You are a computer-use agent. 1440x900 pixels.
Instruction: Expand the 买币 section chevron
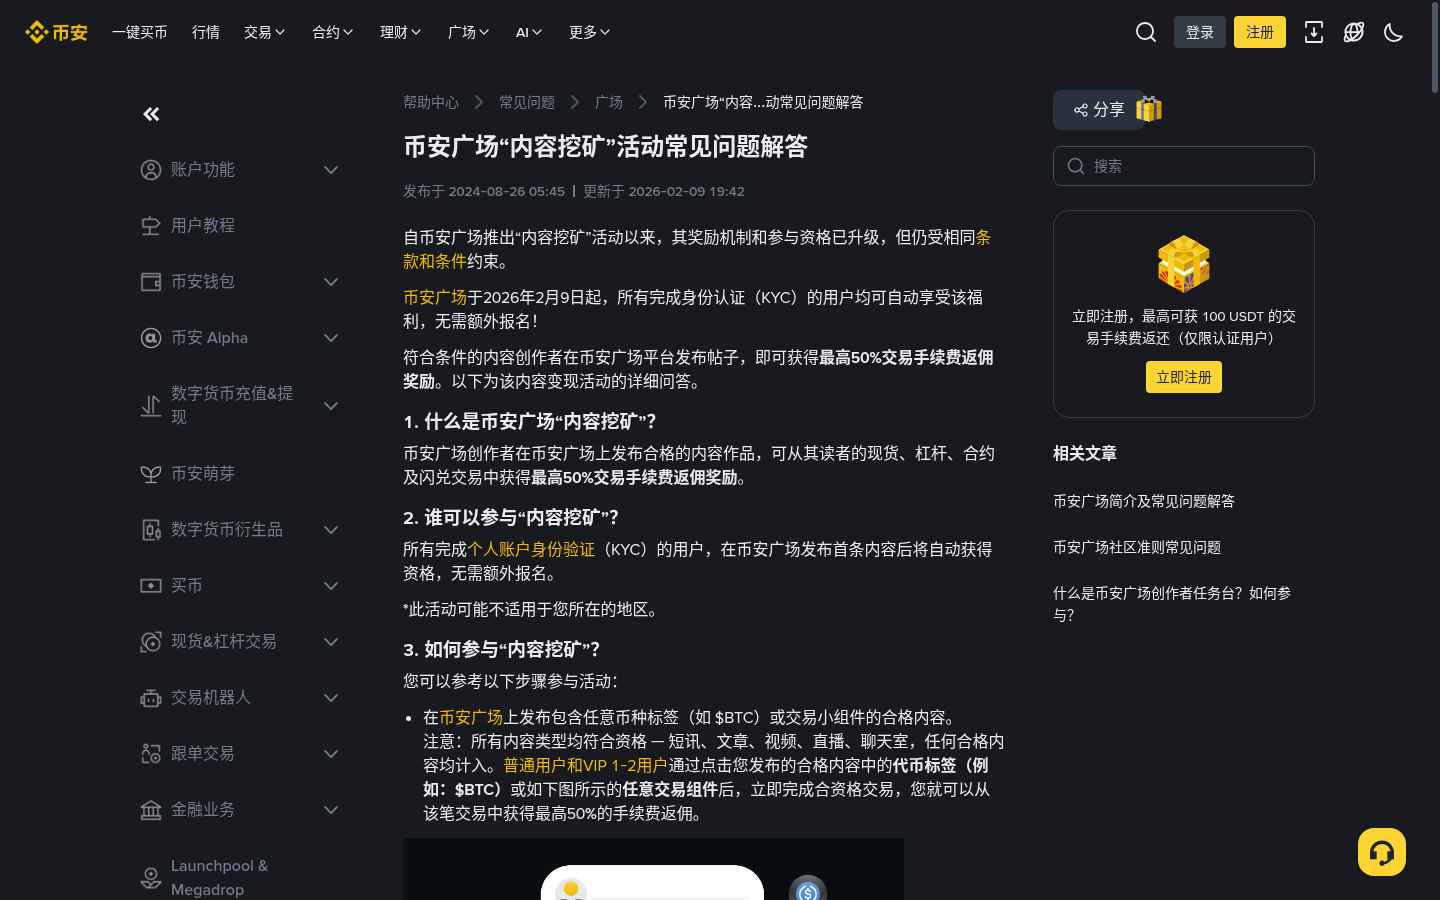pos(331,586)
